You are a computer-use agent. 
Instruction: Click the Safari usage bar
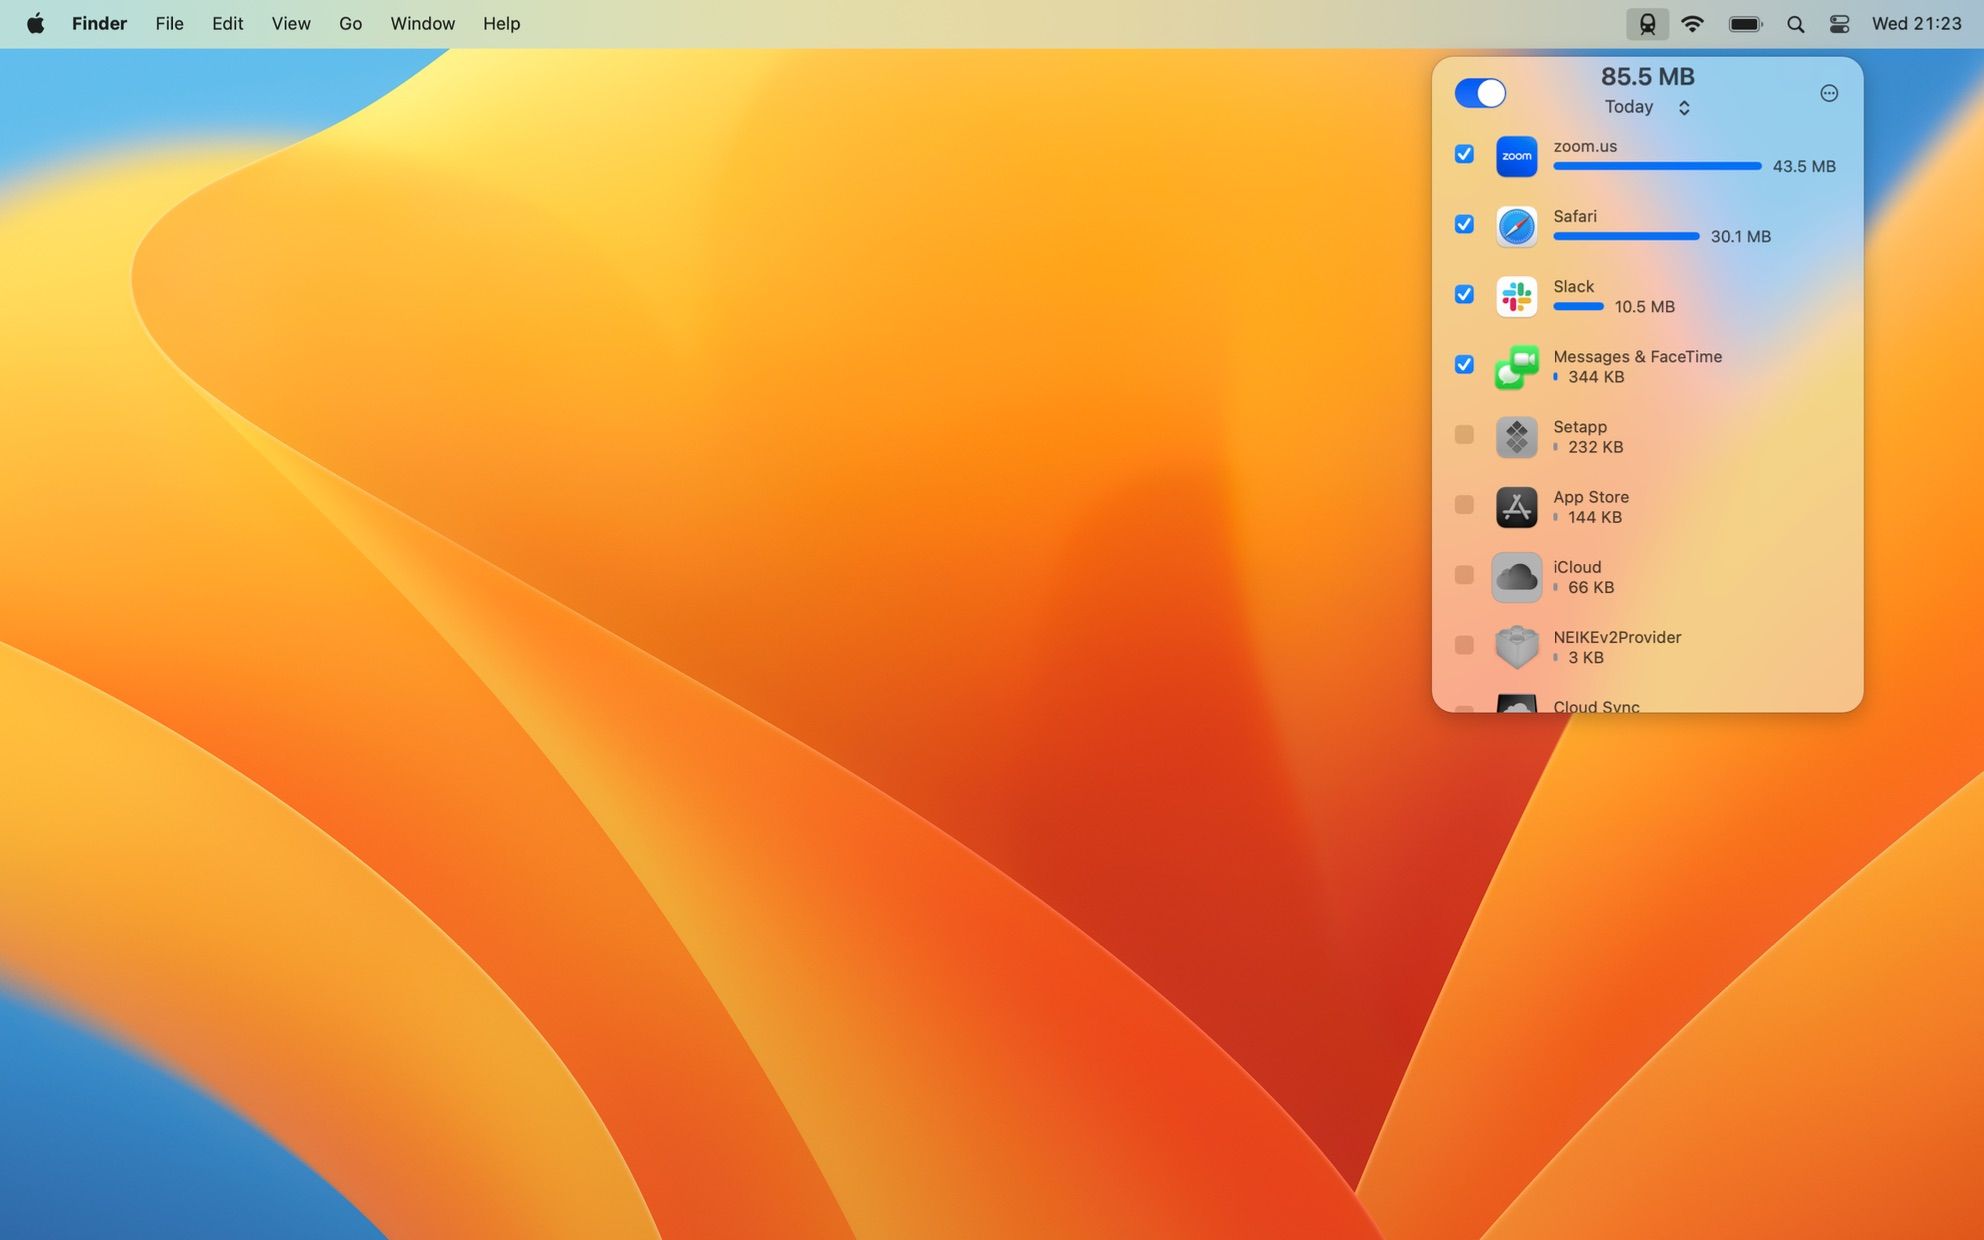(1626, 236)
